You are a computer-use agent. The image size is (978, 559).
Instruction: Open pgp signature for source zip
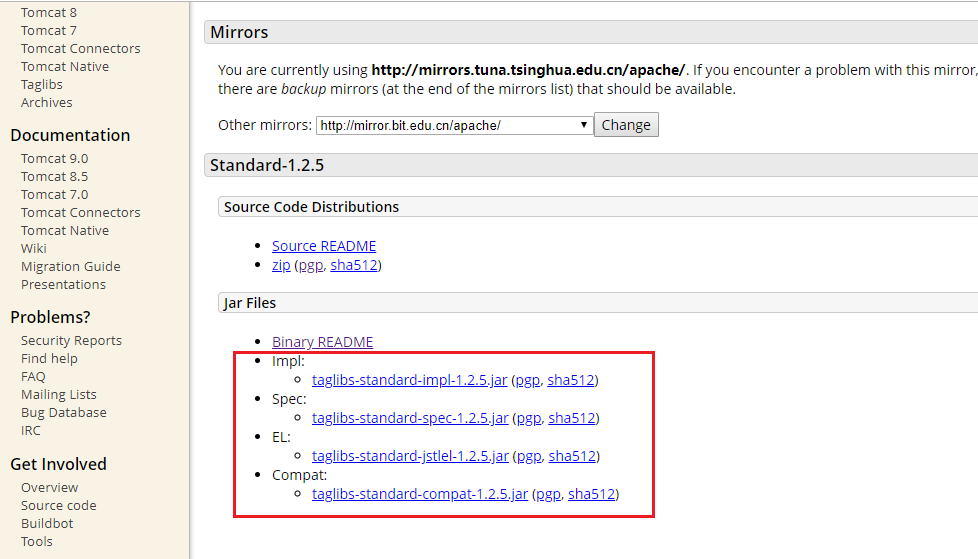pyautogui.click(x=311, y=265)
